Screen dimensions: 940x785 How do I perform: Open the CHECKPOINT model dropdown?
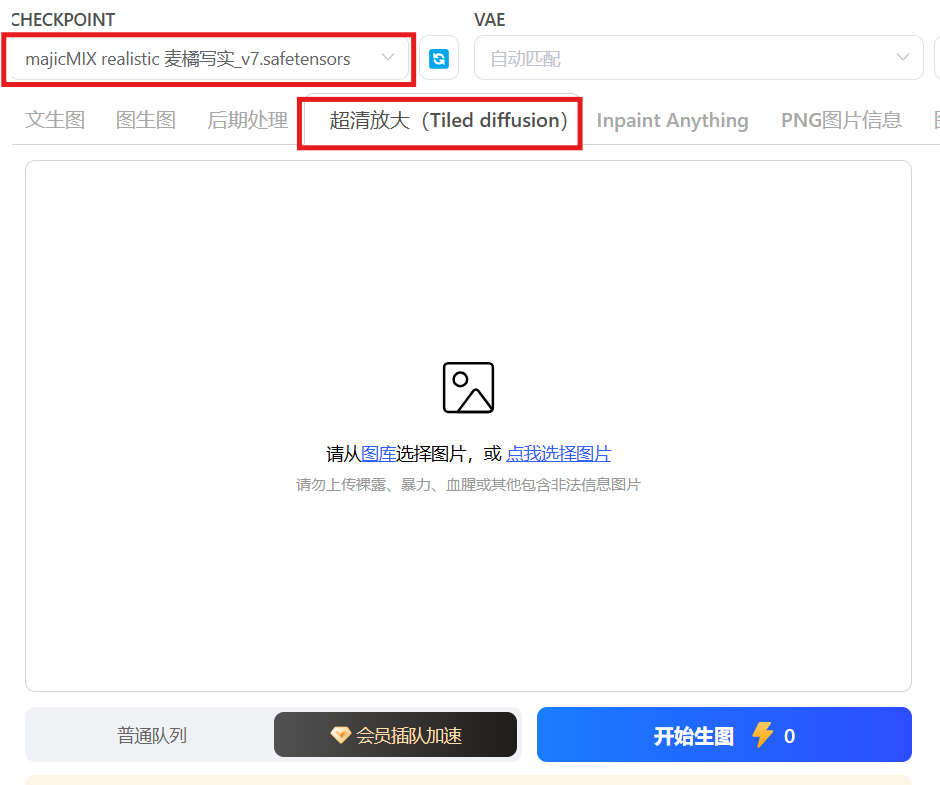209,58
